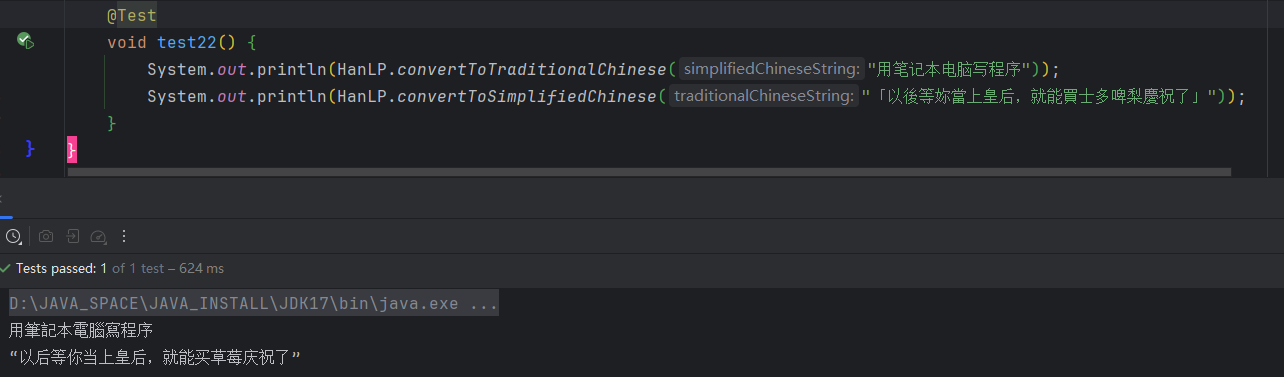Click convertToSimplifiedChinese method call
The width and height of the screenshot is (1284, 377).
526,97
